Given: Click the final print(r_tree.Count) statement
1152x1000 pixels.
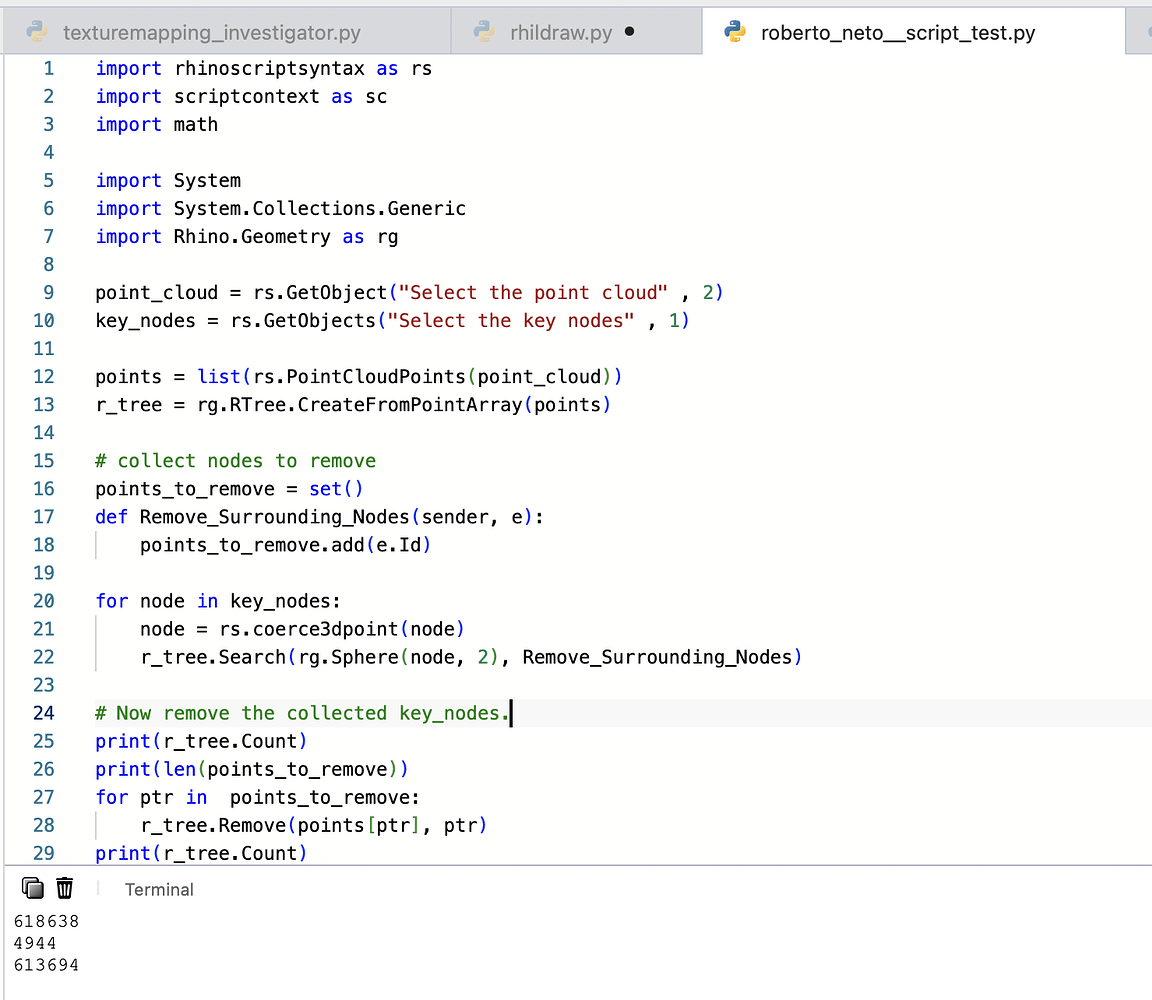Looking at the screenshot, I should pos(200,853).
